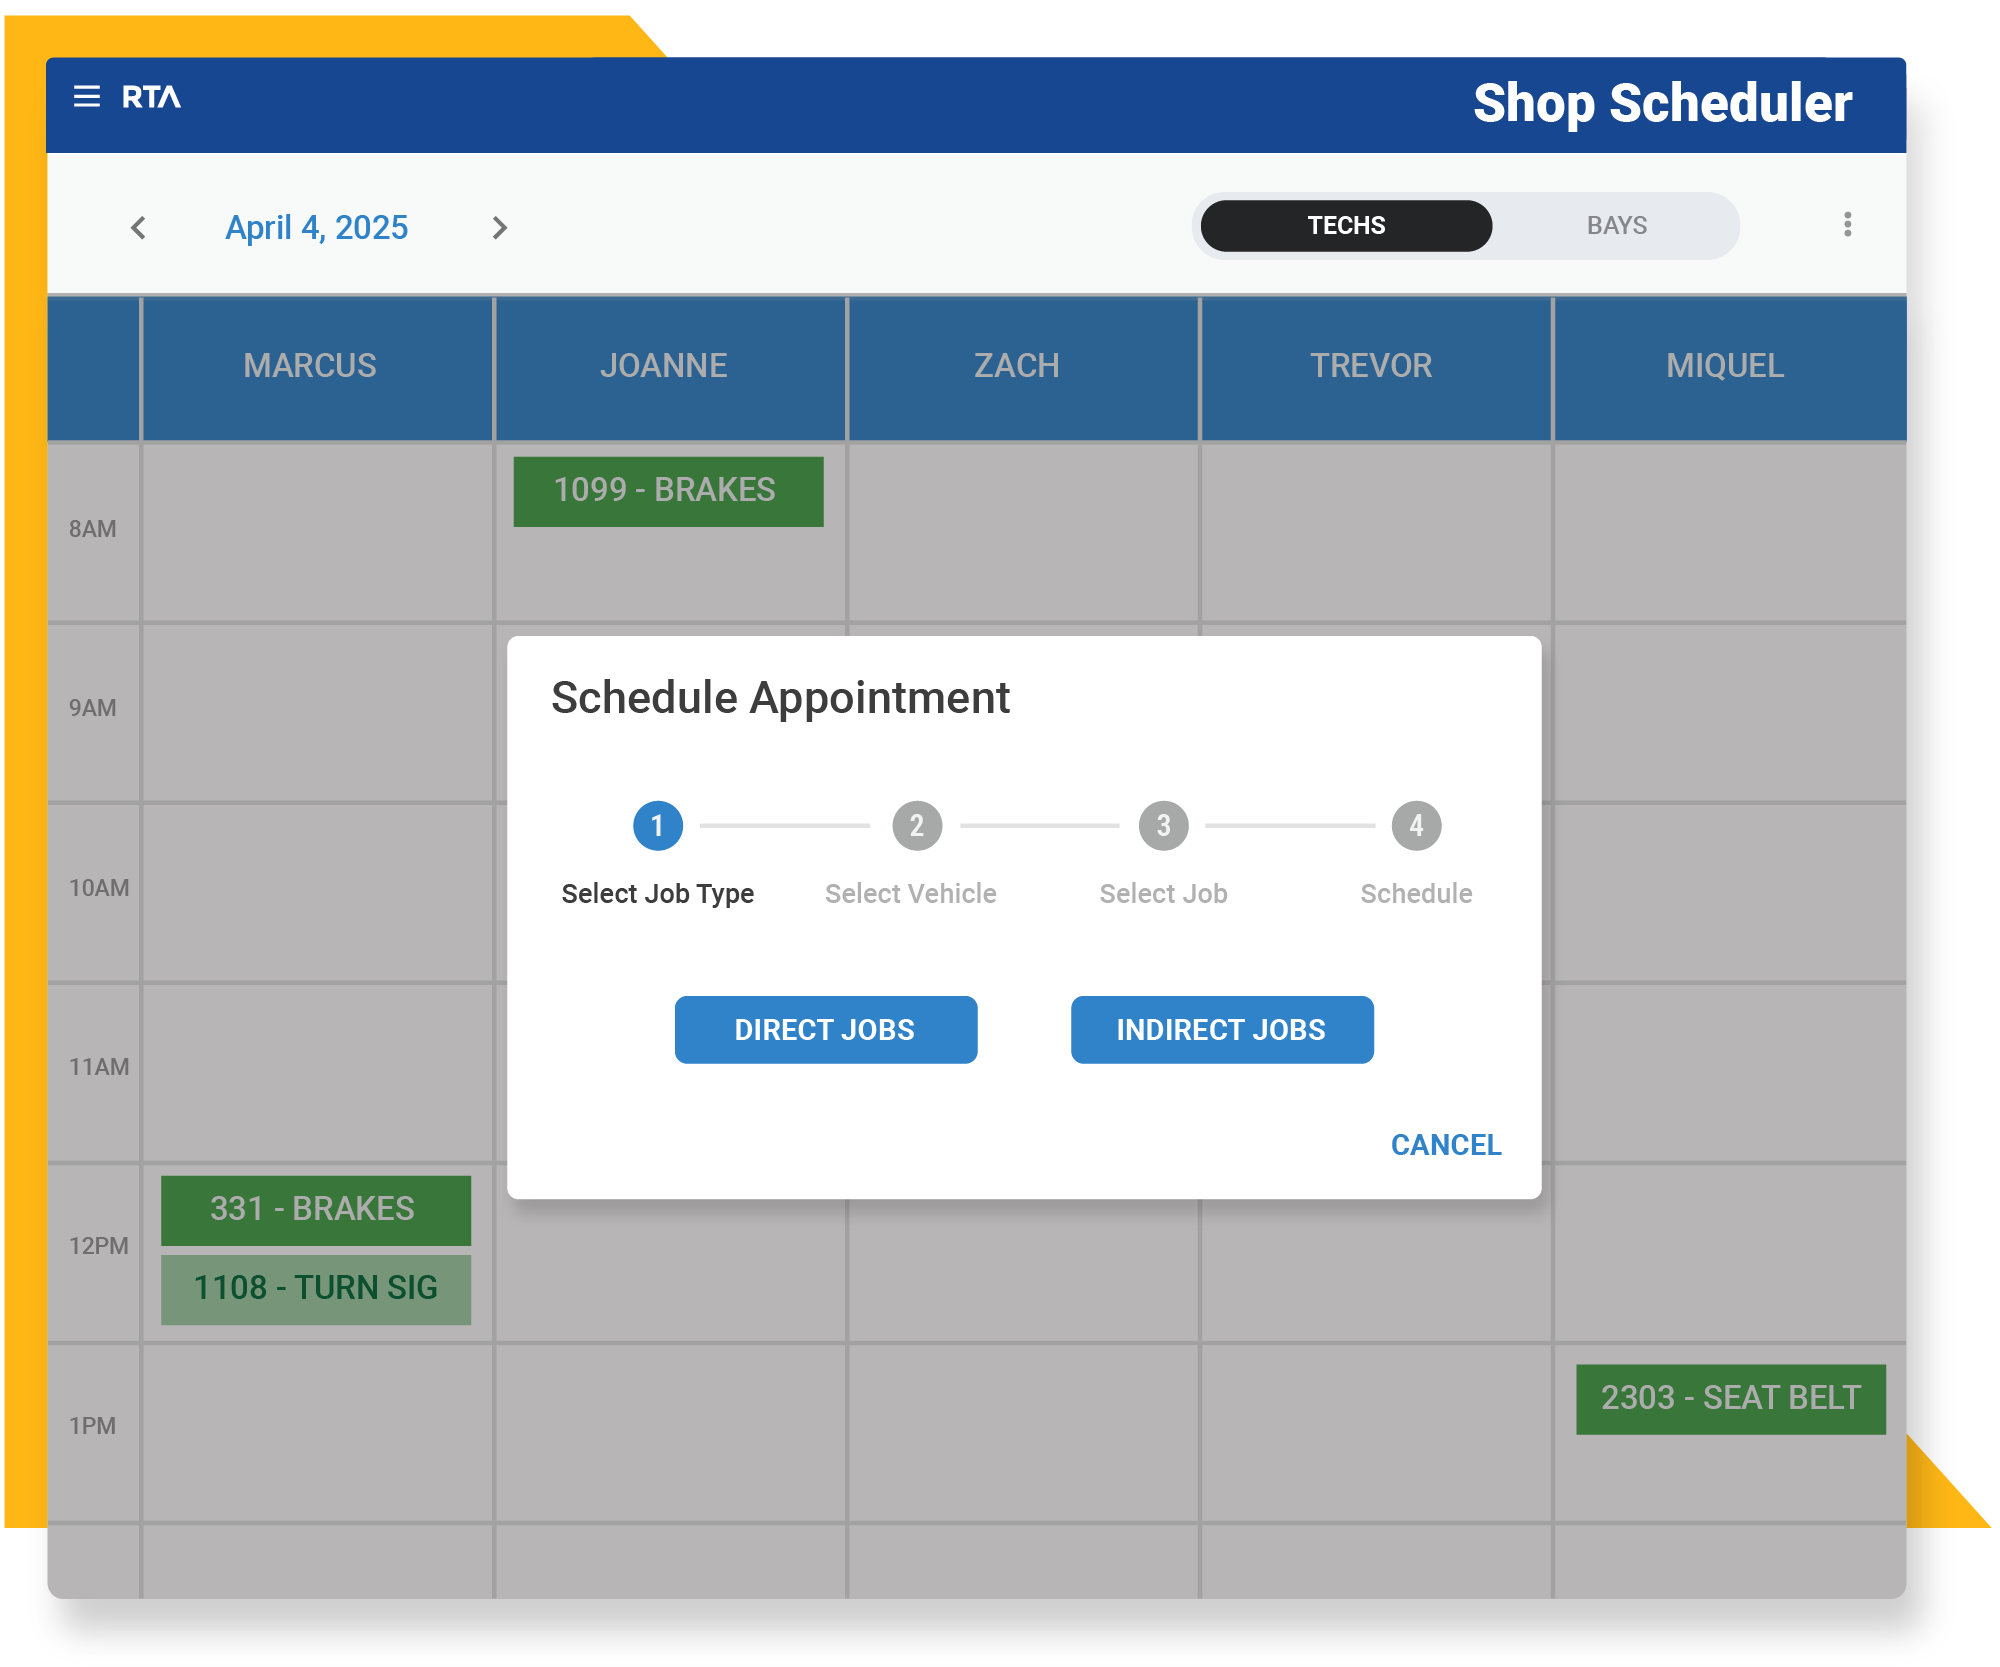Choose DIRECT JOBS in the dialog
Viewport: 2000px width, 1667px height.
(x=825, y=1029)
